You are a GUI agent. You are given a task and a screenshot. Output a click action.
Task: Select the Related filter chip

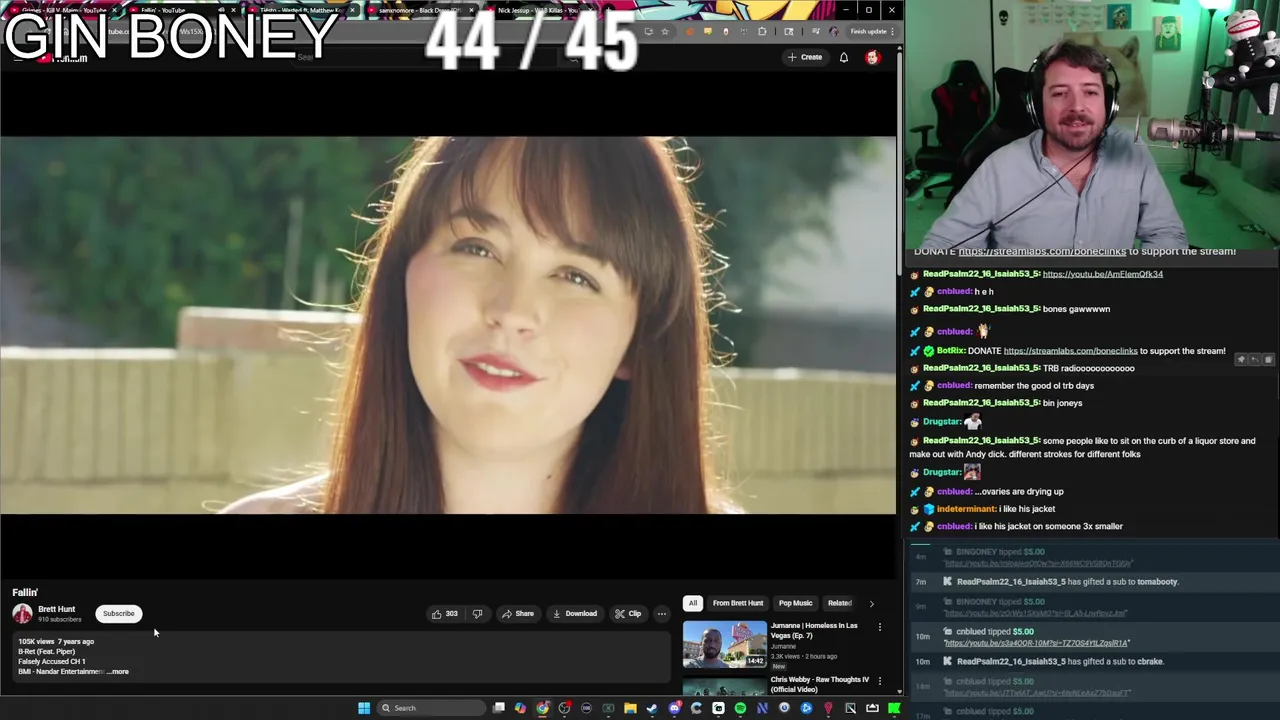click(840, 603)
